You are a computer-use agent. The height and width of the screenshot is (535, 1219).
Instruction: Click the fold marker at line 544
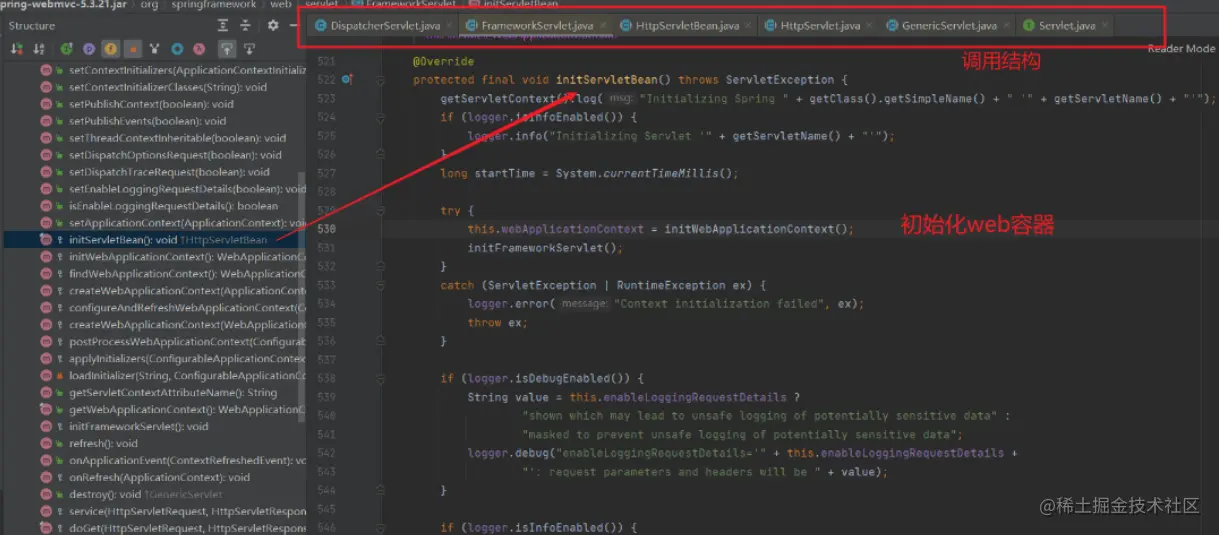[381, 490]
